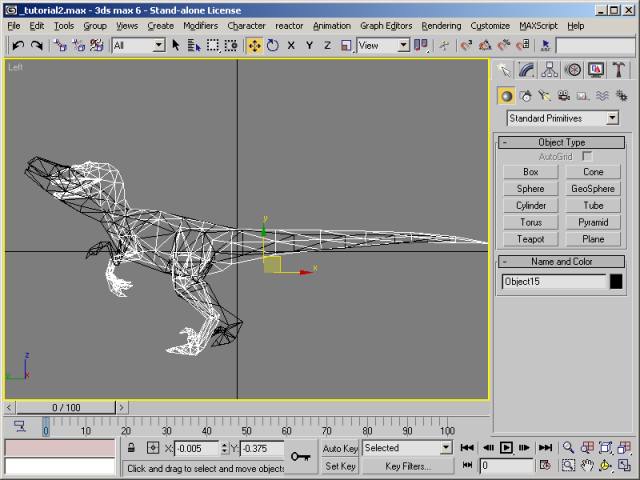The image size is (640, 480).
Task: Click the Teapot primitive button
Action: click(x=530, y=239)
